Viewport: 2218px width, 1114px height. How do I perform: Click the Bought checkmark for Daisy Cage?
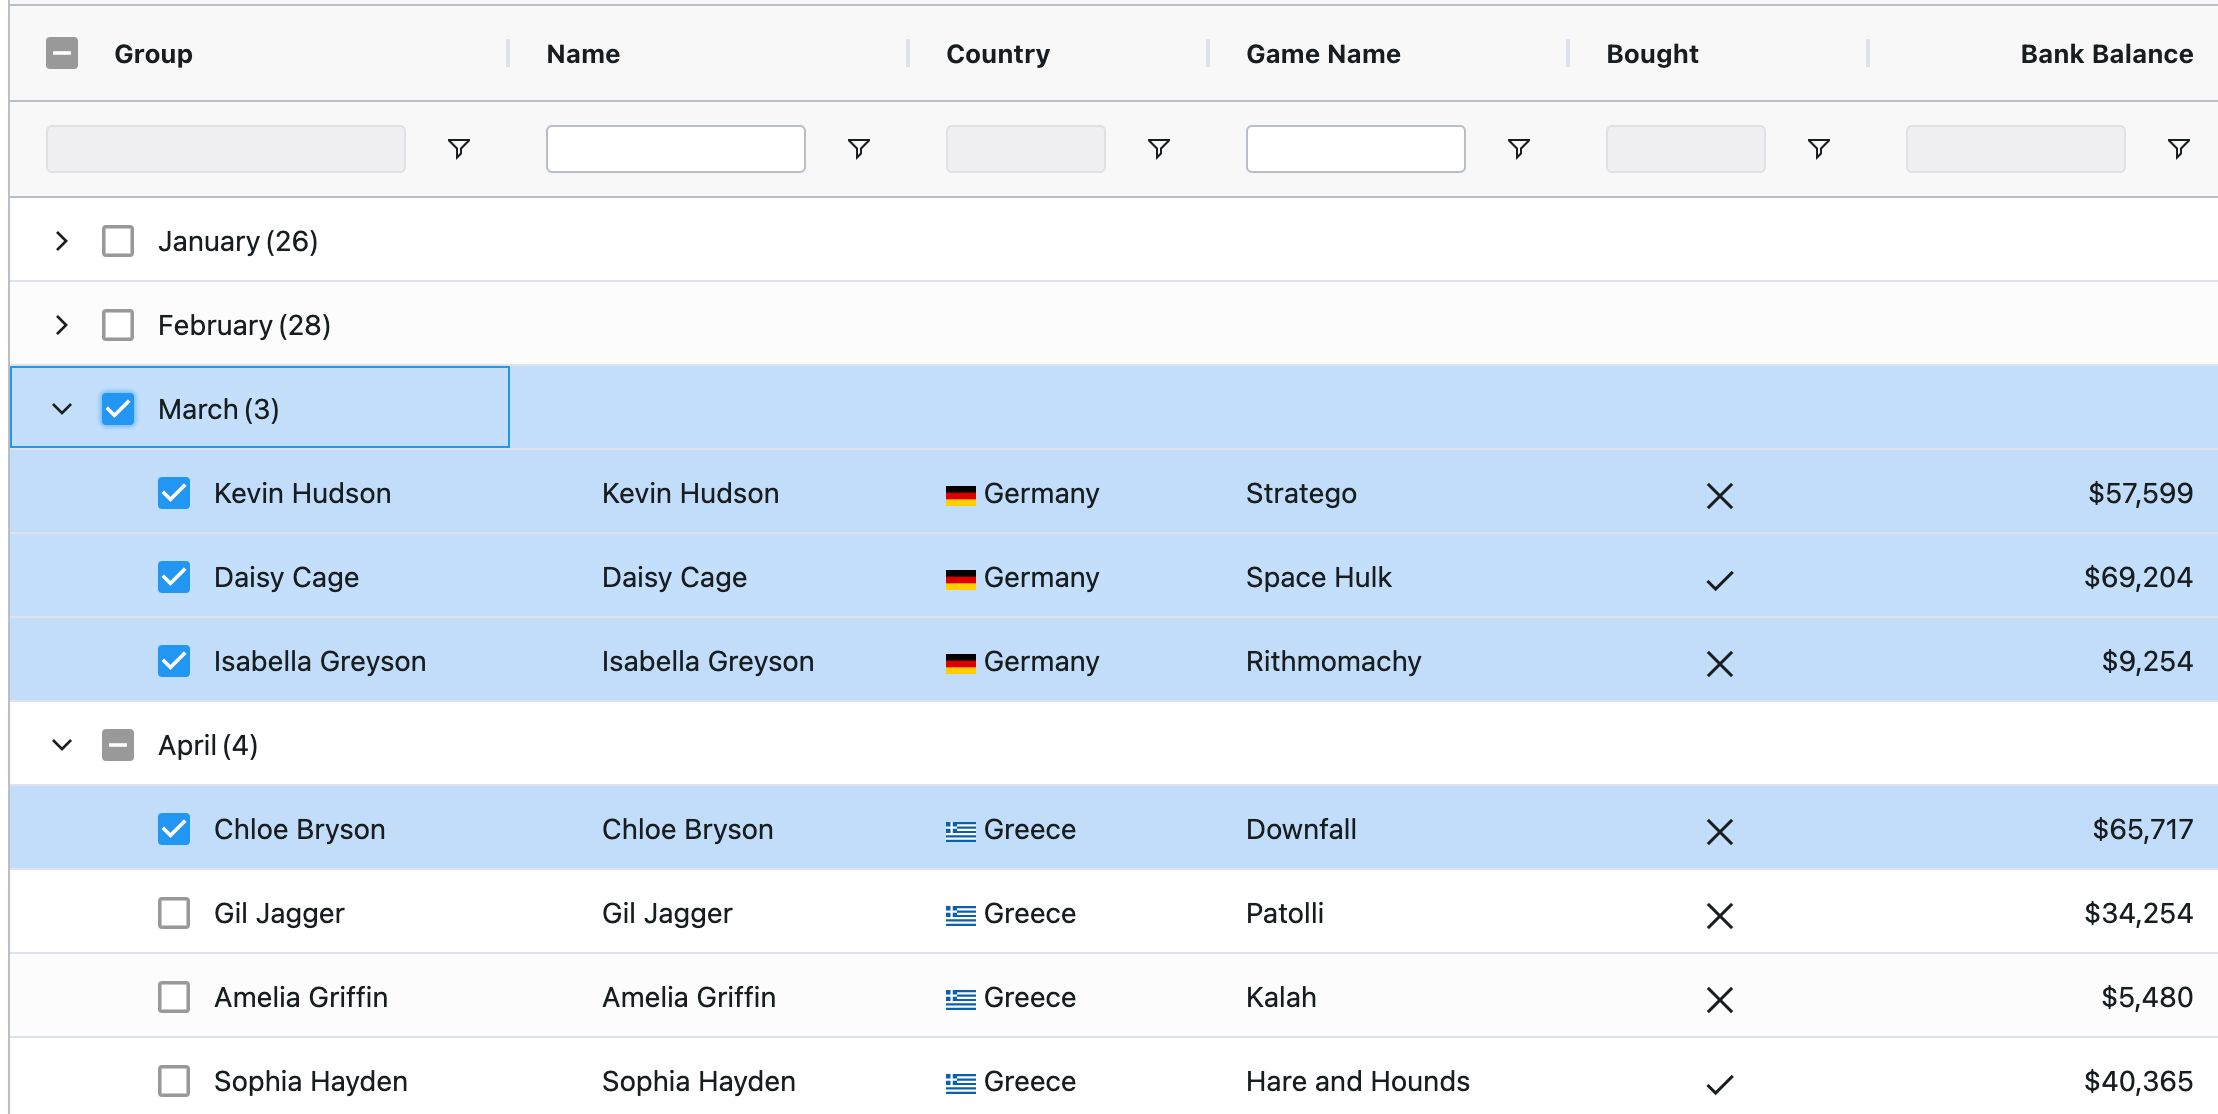(x=1719, y=580)
